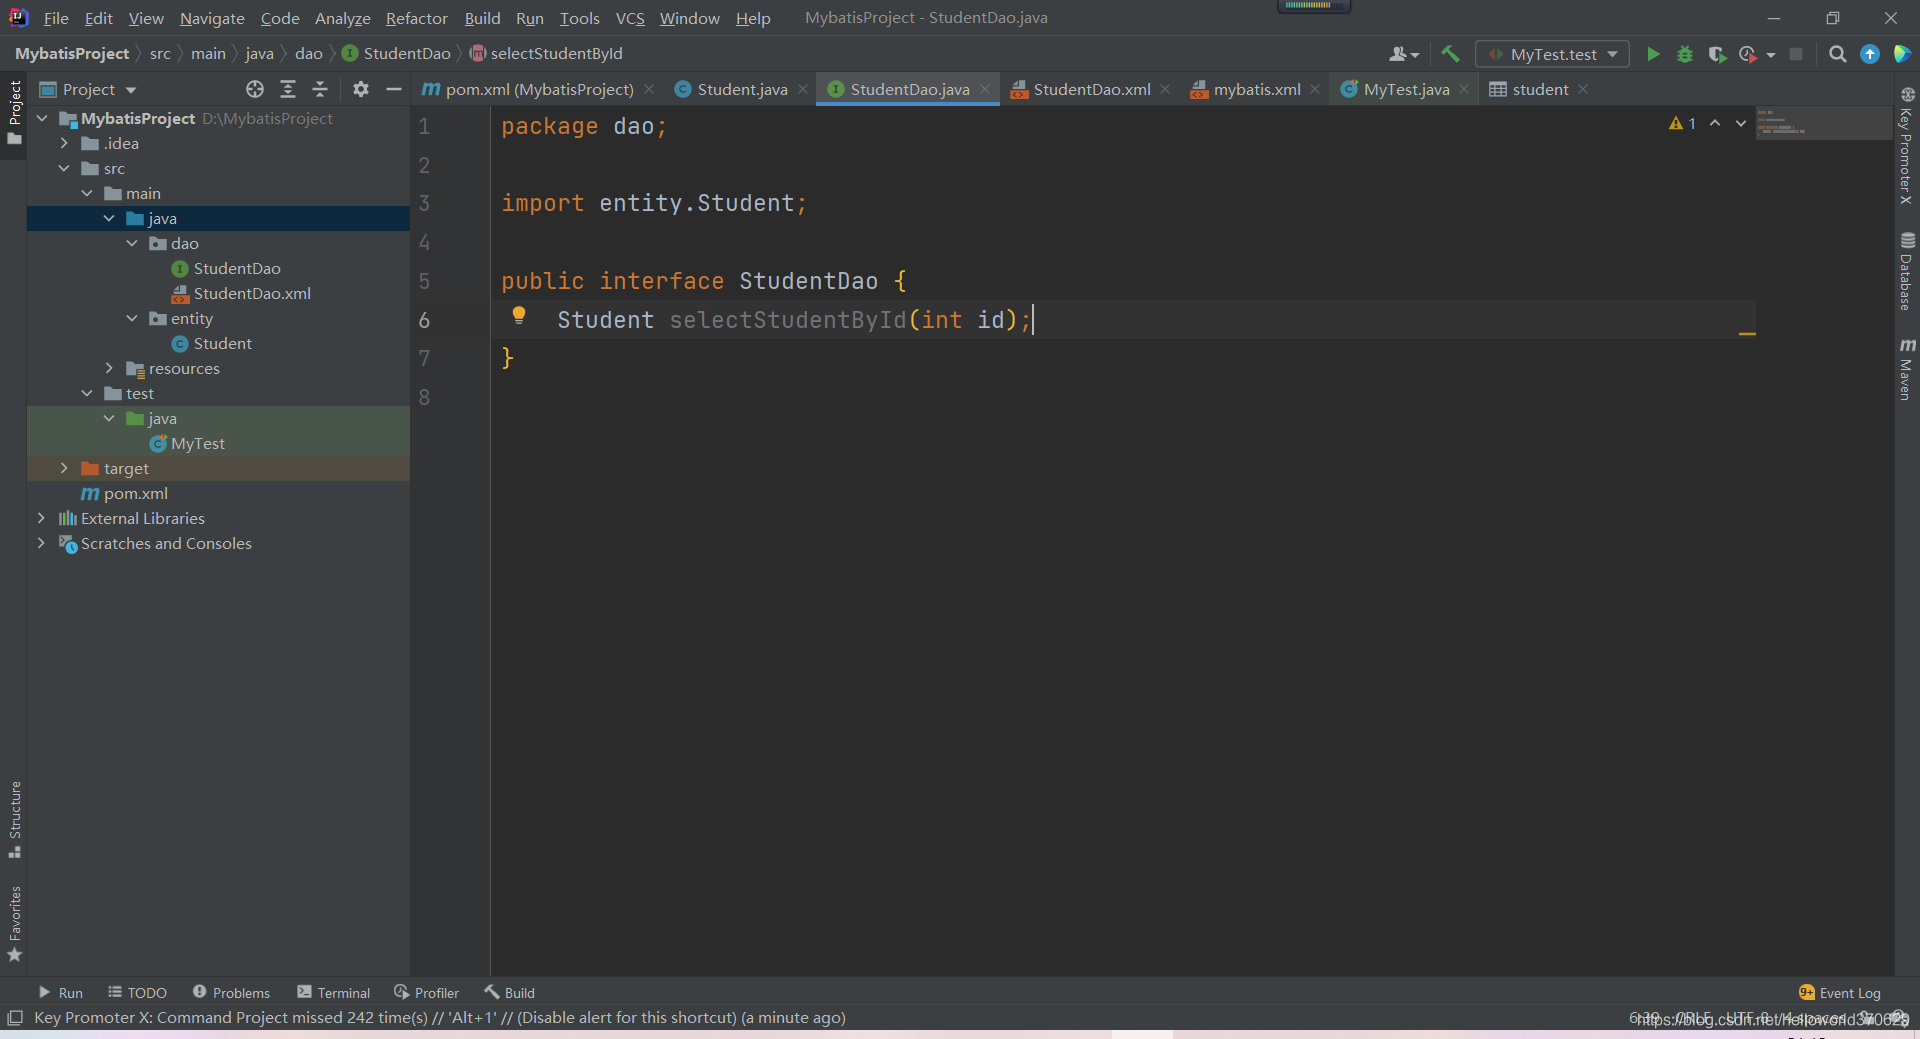The image size is (1920, 1039).
Task: Jump to previous highlighted error arrow
Action: pos(1715,123)
